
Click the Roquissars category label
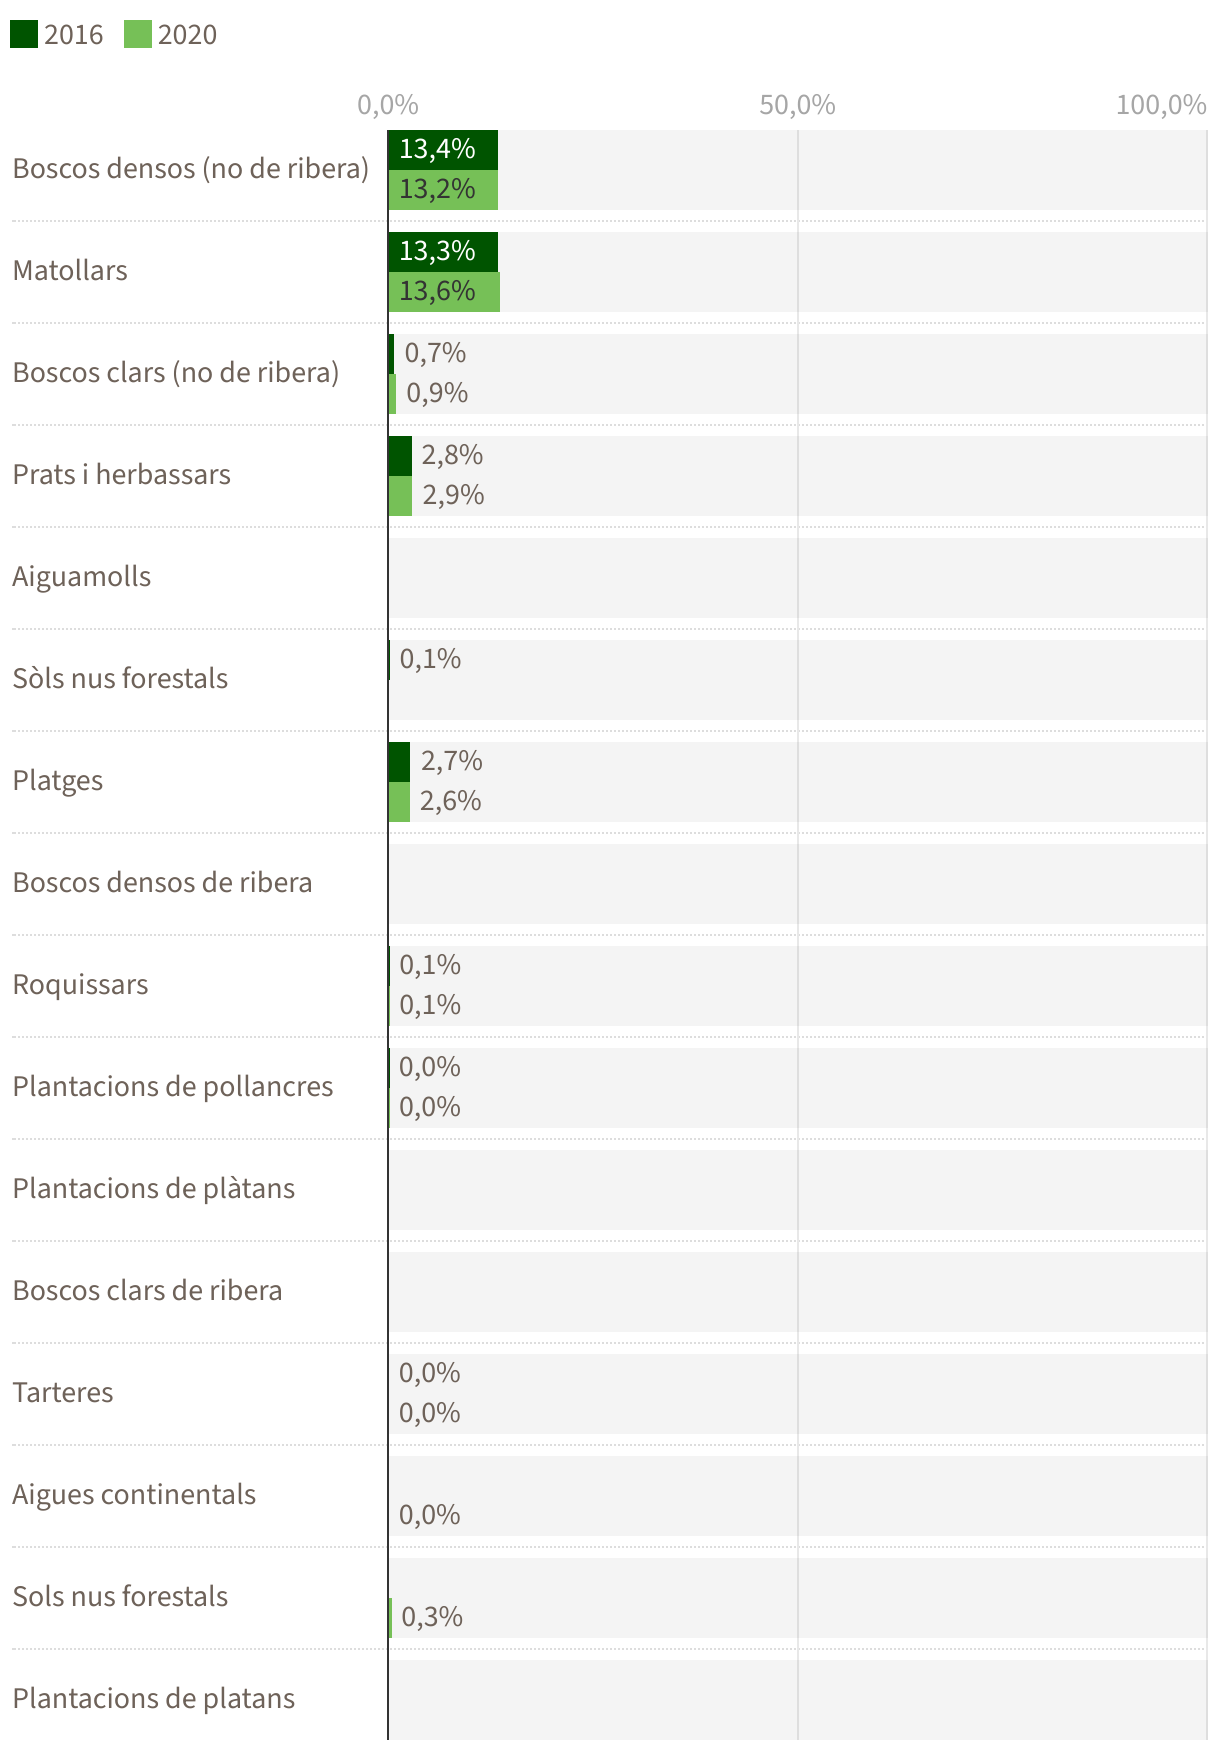coord(80,985)
